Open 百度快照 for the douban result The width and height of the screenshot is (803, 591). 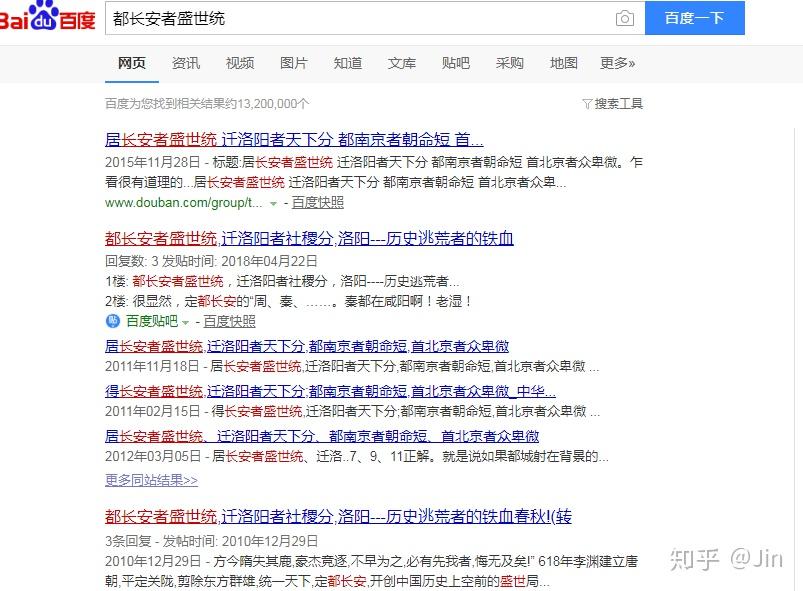pyautogui.click(x=318, y=203)
